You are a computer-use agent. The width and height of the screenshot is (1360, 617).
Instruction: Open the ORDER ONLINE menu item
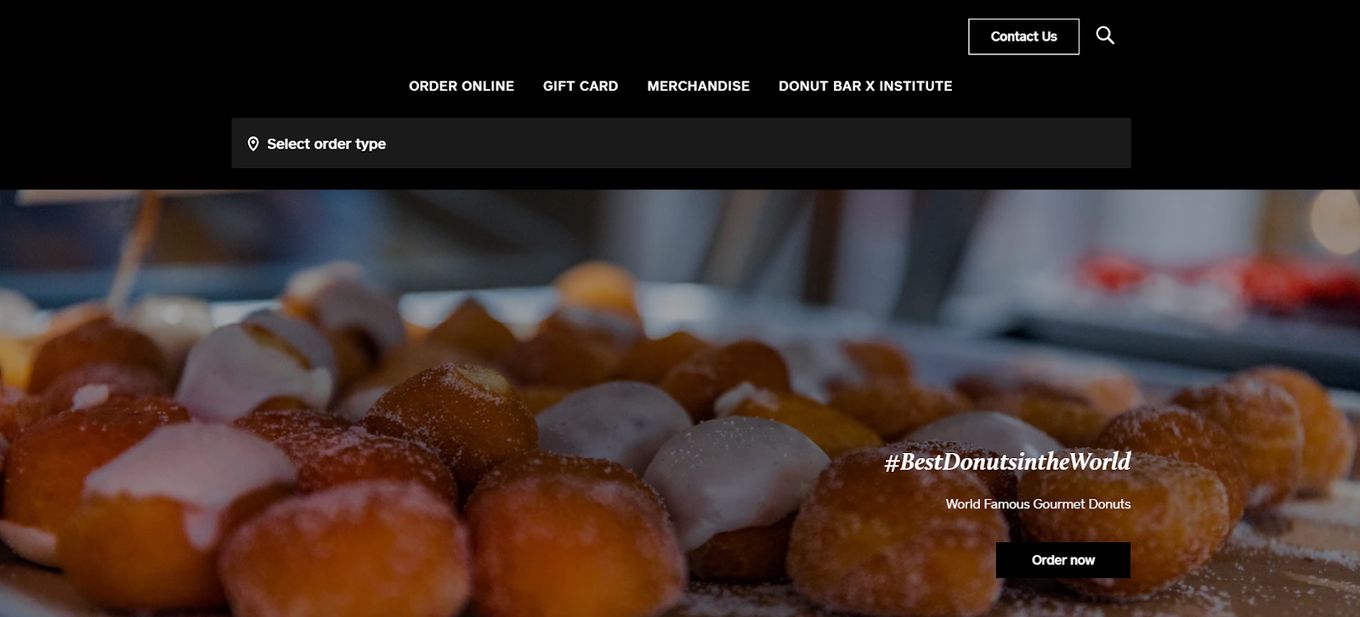pos(461,86)
